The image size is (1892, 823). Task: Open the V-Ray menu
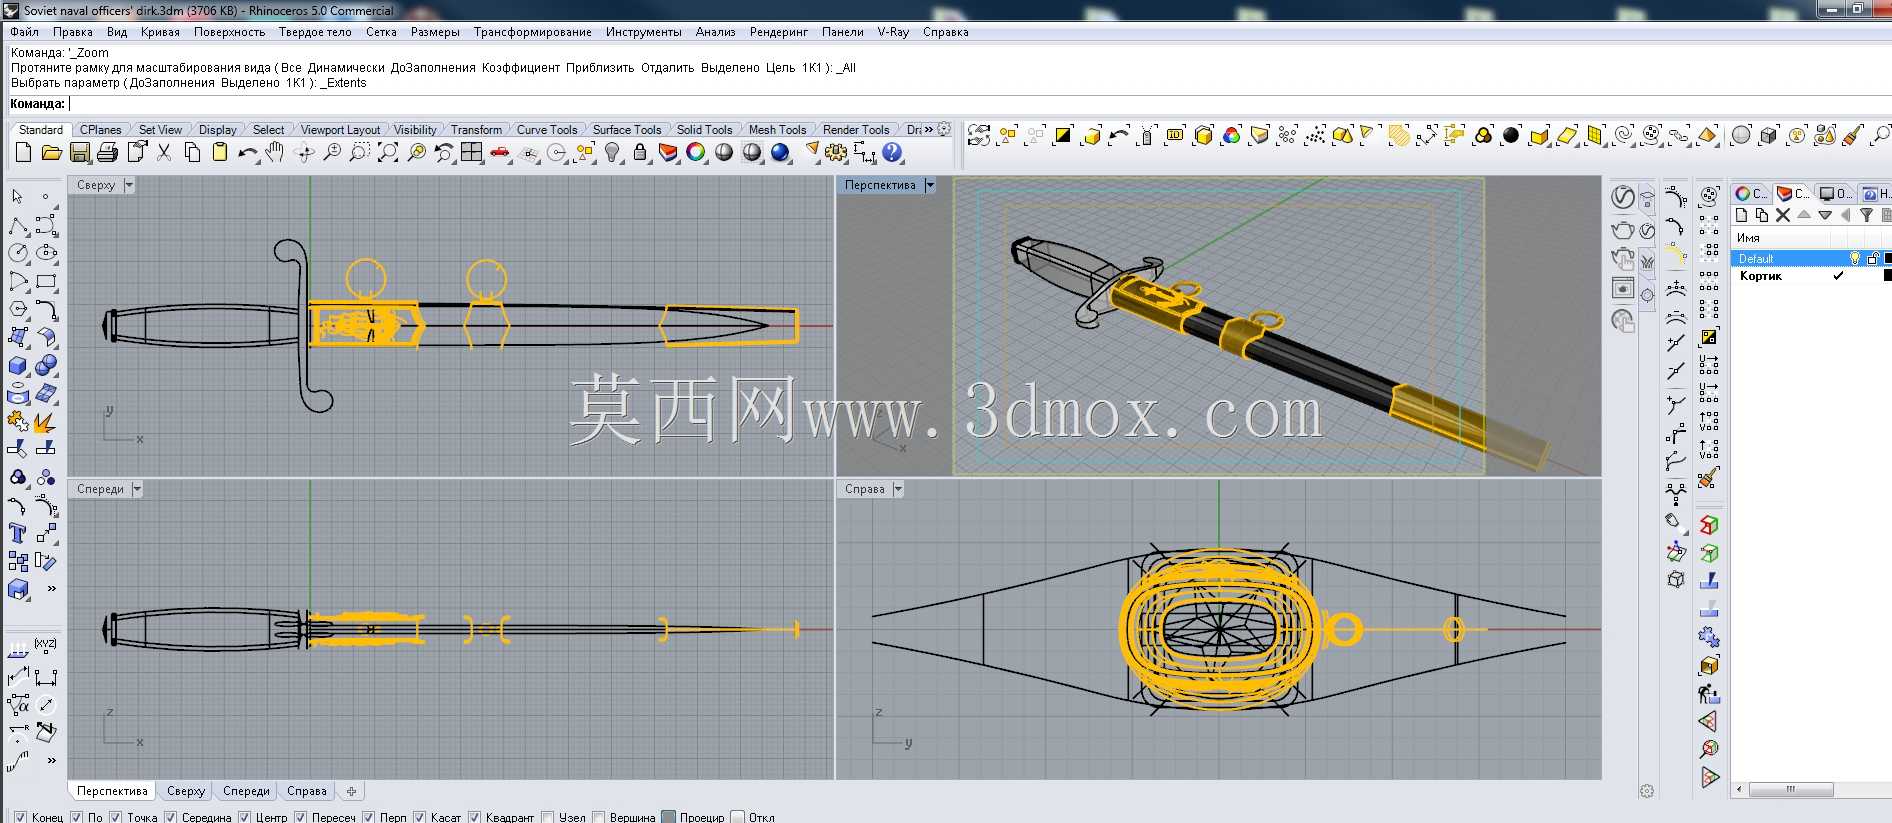(x=893, y=32)
